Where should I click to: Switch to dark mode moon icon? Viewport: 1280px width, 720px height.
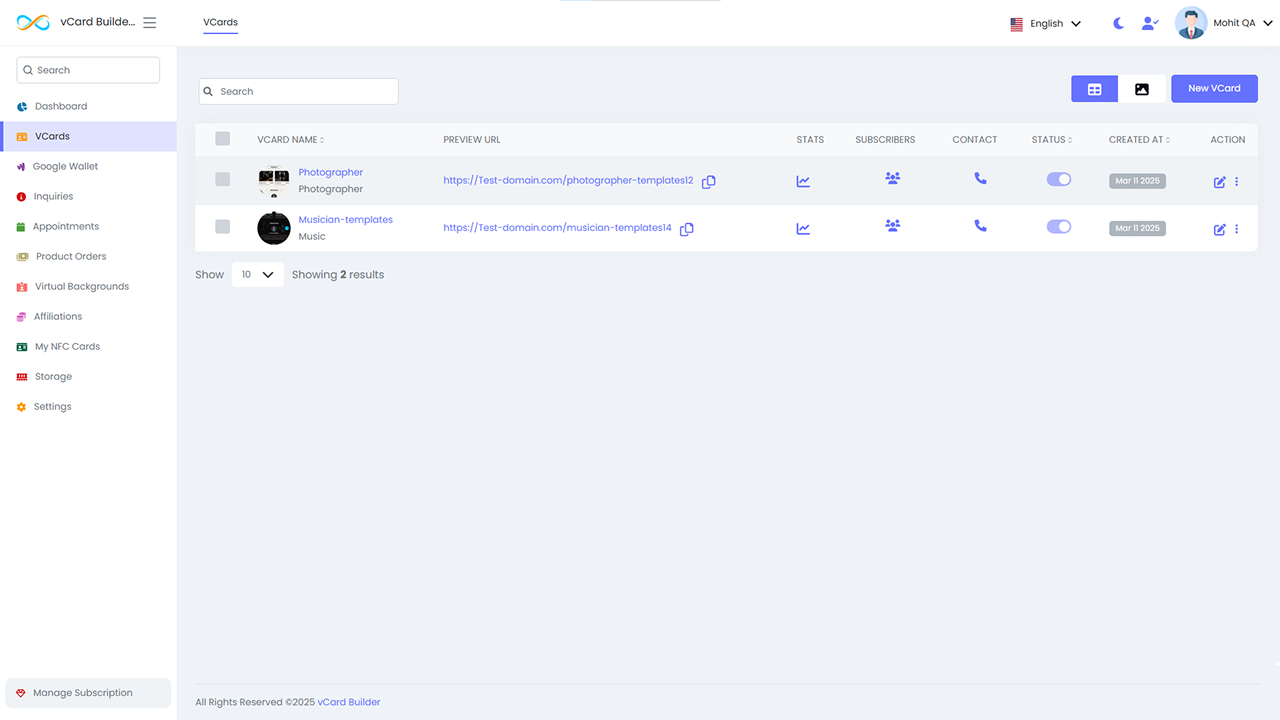[x=1118, y=23]
